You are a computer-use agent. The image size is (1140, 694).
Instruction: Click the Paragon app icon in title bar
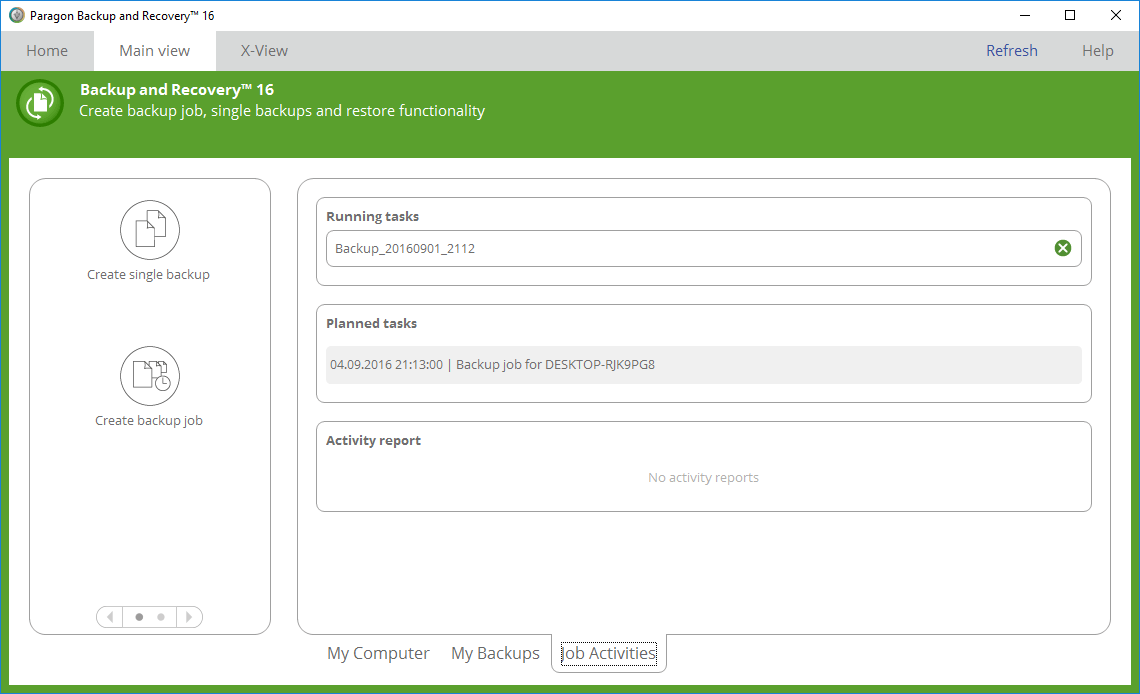tap(16, 15)
